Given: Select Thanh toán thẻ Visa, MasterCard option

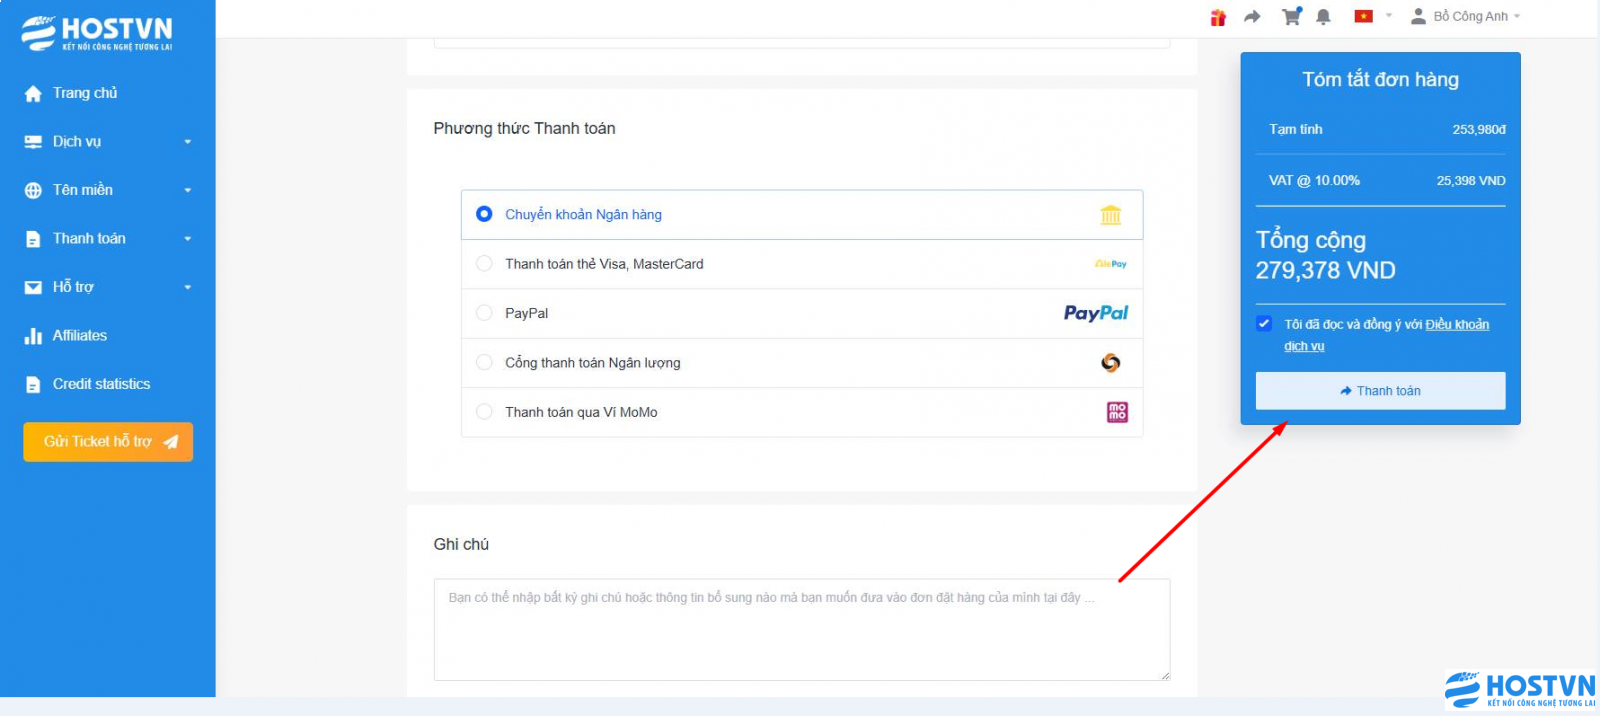Looking at the screenshot, I should (x=484, y=264).
